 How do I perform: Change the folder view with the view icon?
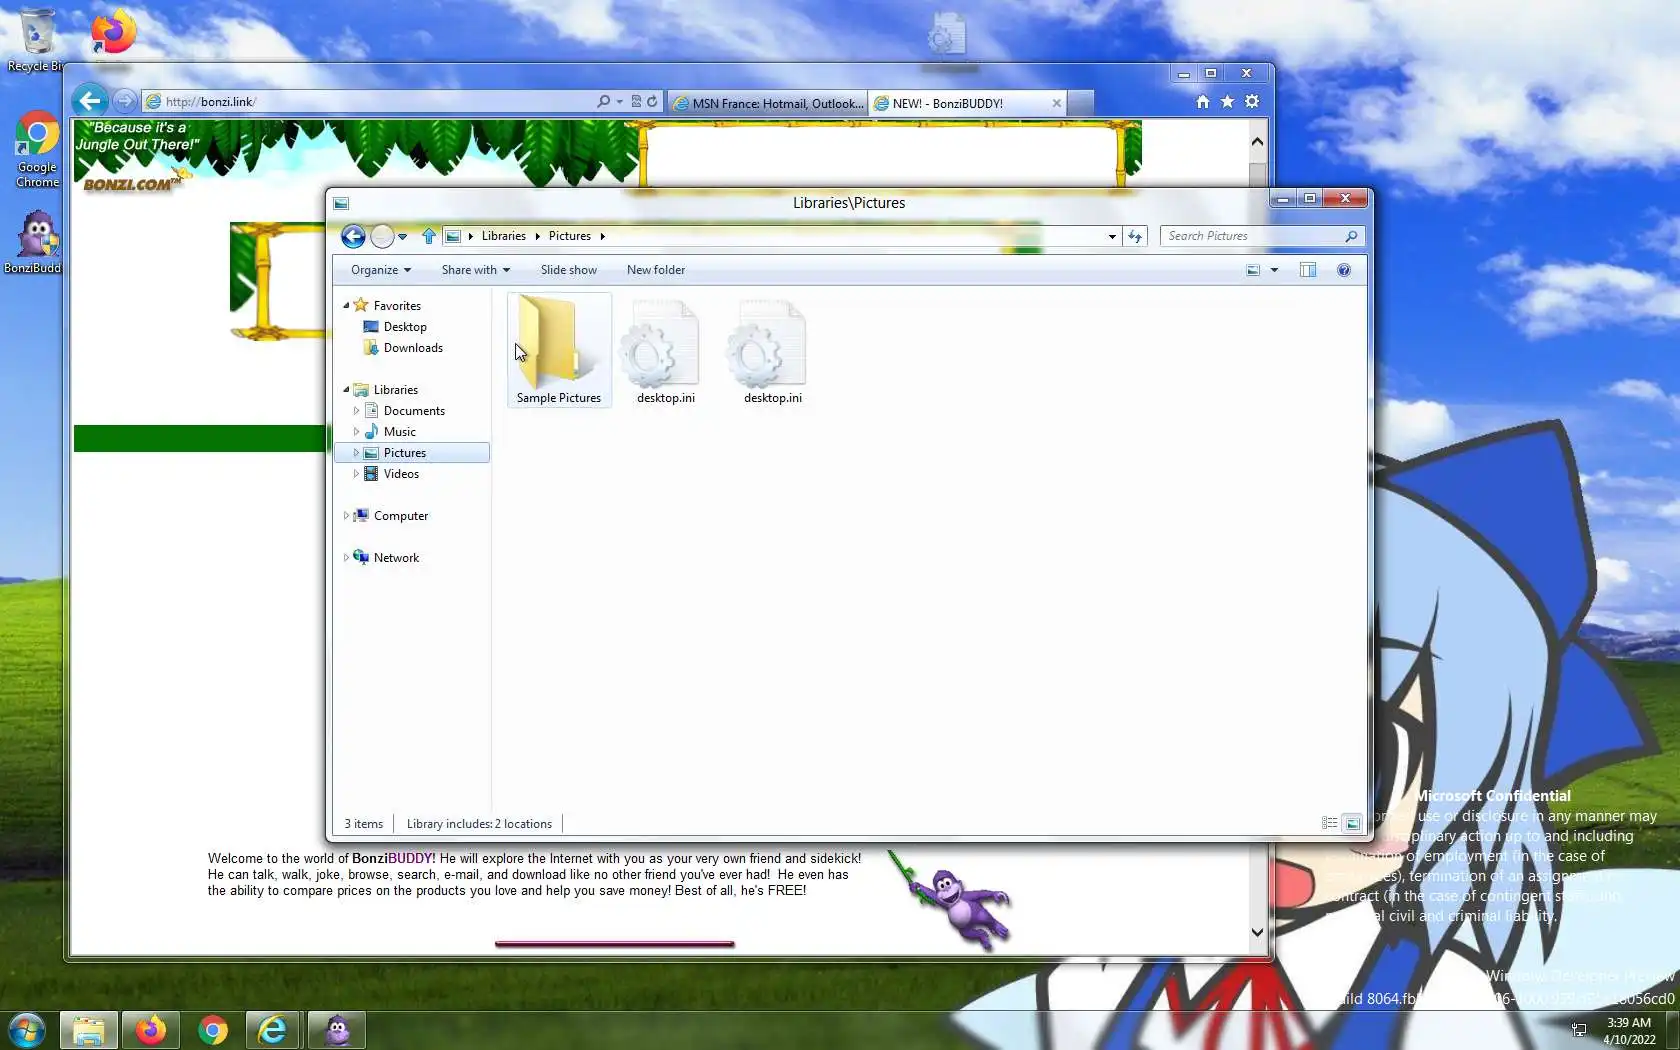click(1253, 270)
